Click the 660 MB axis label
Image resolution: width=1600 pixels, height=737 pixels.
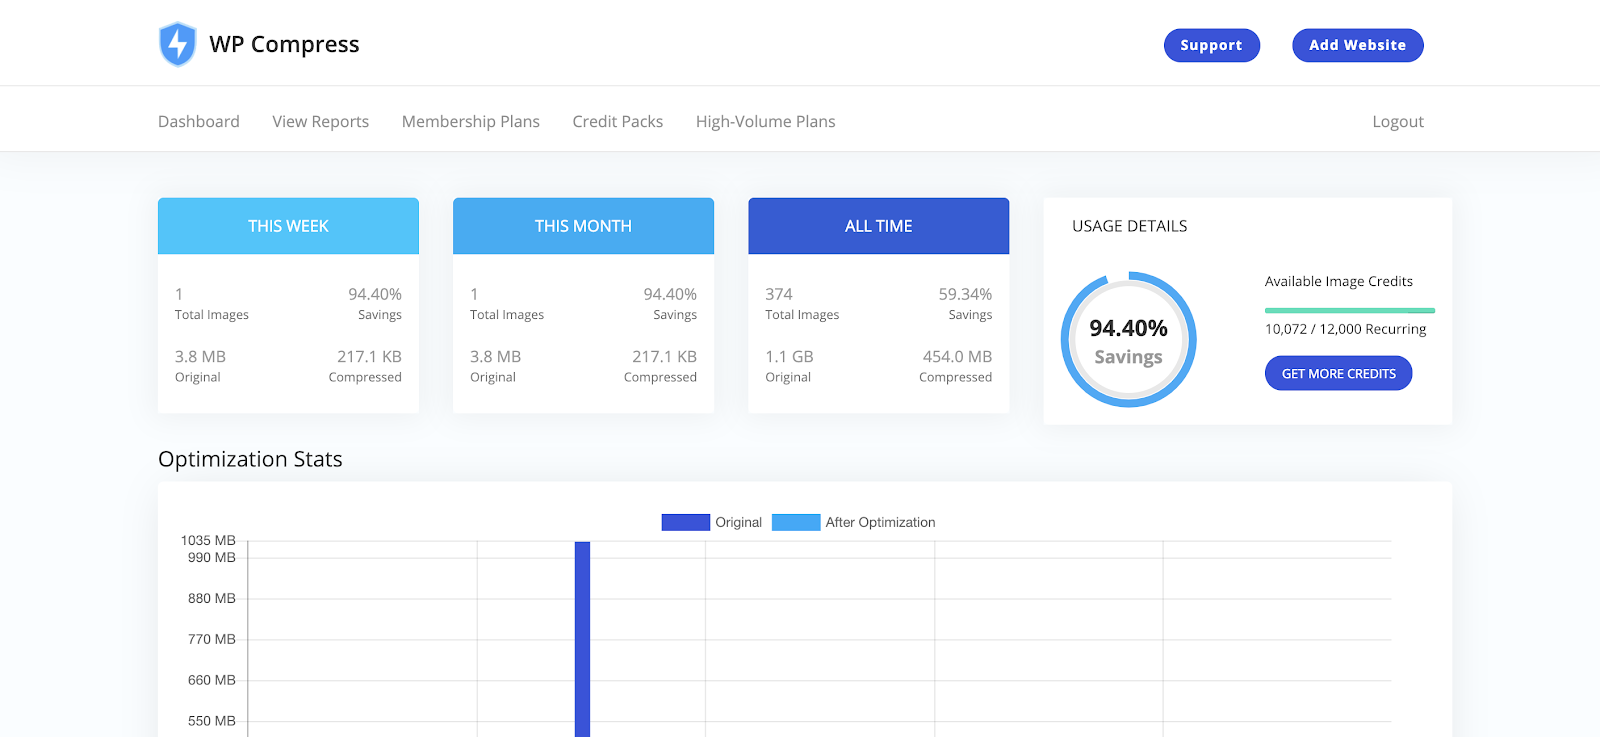coord(212,680)
